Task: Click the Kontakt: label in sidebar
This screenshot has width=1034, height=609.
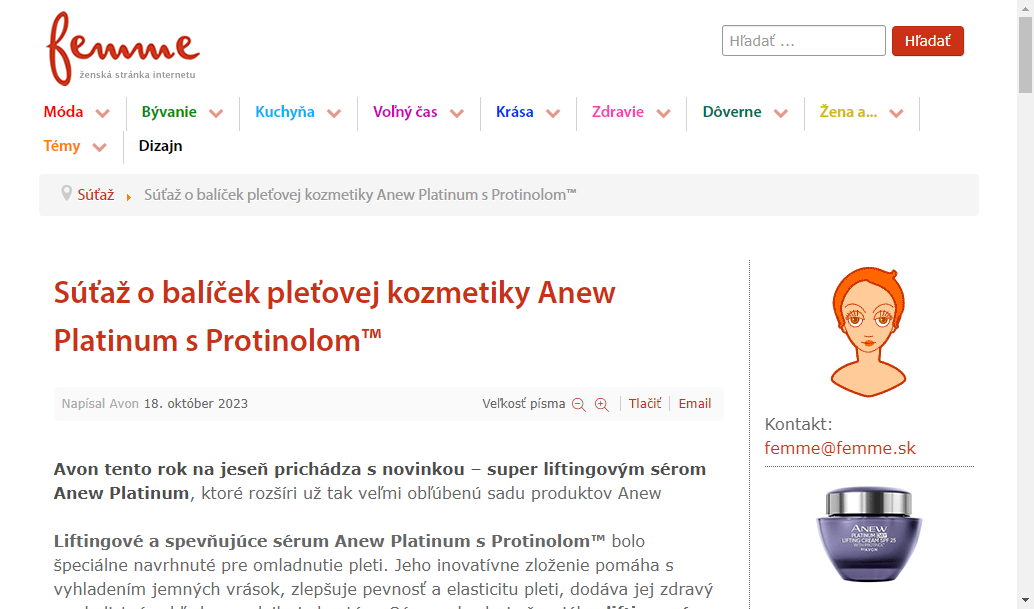Action: (x=799, y=424)
